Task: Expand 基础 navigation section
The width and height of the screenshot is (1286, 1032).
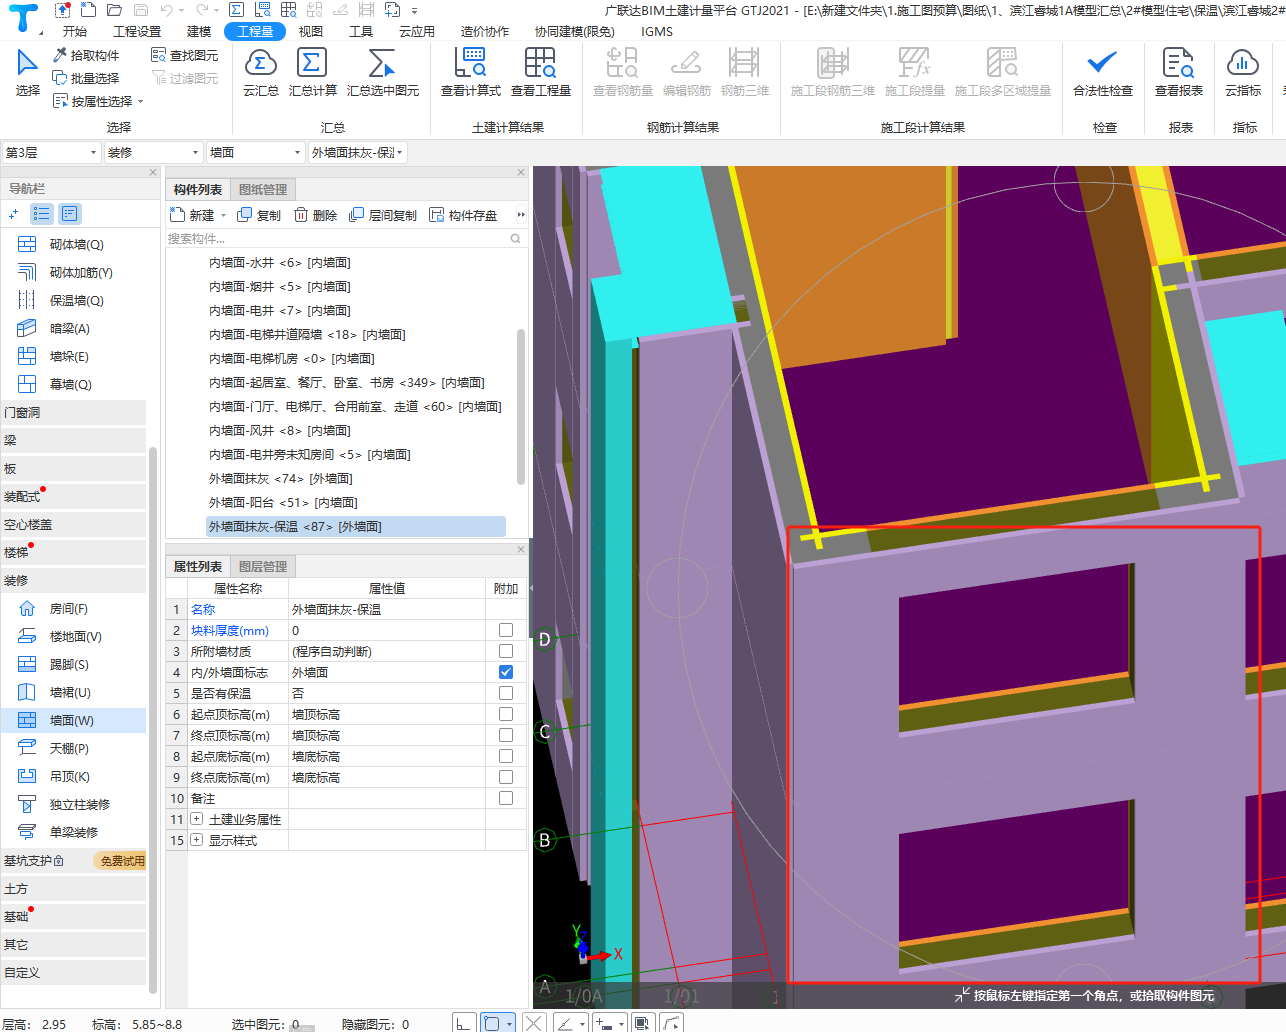Action: [x=74, y=916]
